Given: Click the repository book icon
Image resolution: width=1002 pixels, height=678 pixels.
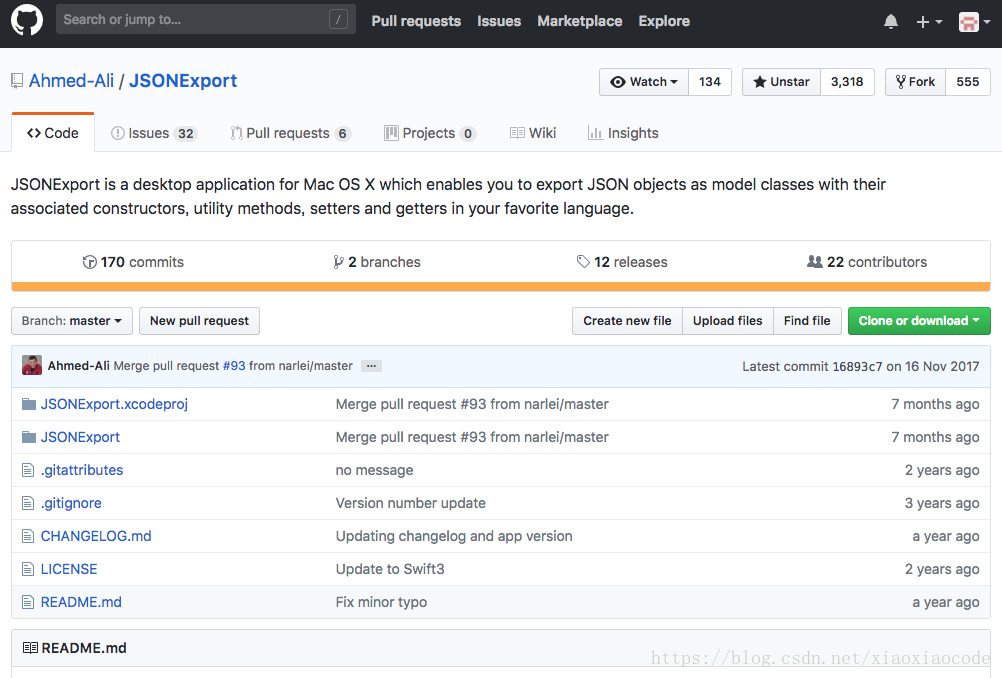Looking at the screenshot, I should [x=17, y=81].
